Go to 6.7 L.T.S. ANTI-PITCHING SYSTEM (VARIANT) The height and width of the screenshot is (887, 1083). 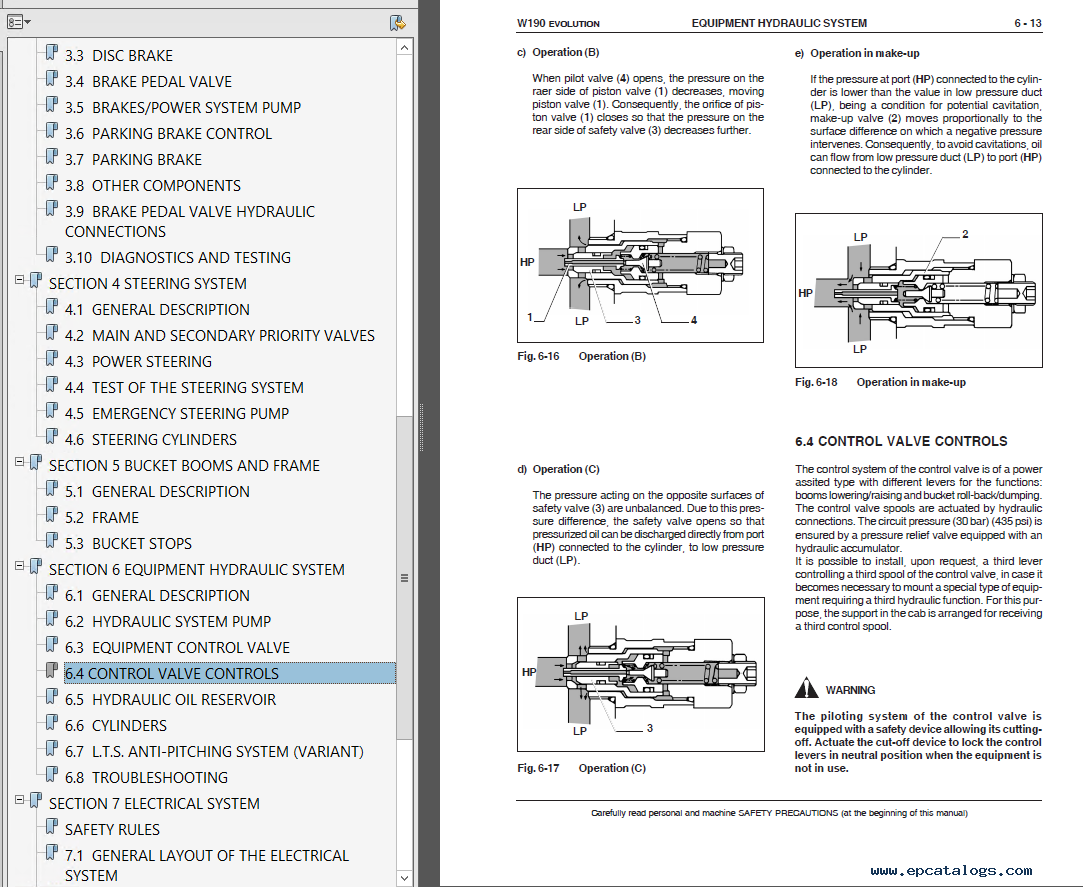pyautogui.click(x=214, y=752)
